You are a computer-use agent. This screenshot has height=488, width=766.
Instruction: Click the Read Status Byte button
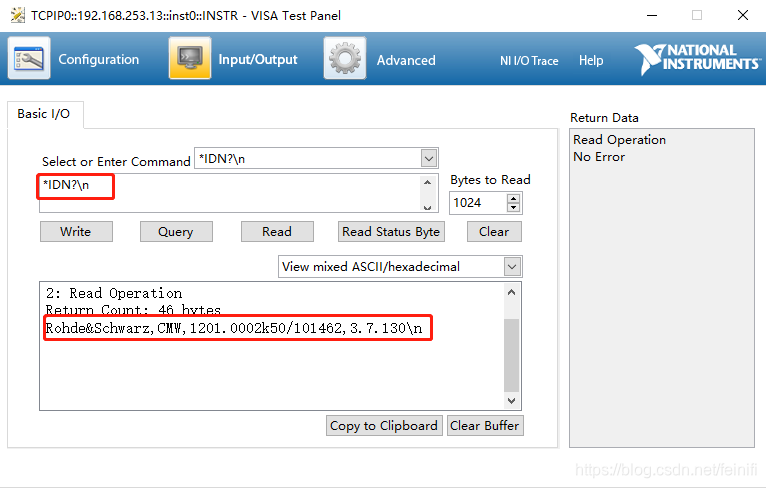(391, 232)
